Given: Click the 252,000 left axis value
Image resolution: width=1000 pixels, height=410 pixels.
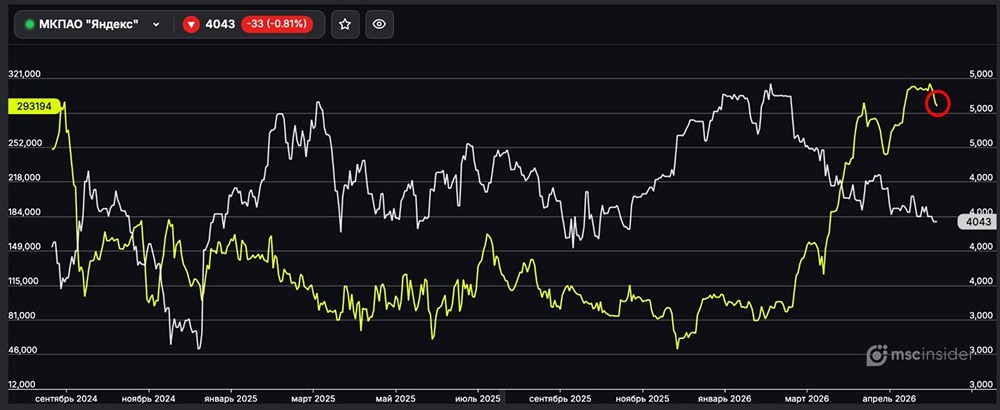Looking at the screenshot, I should (x=24, y=143).
